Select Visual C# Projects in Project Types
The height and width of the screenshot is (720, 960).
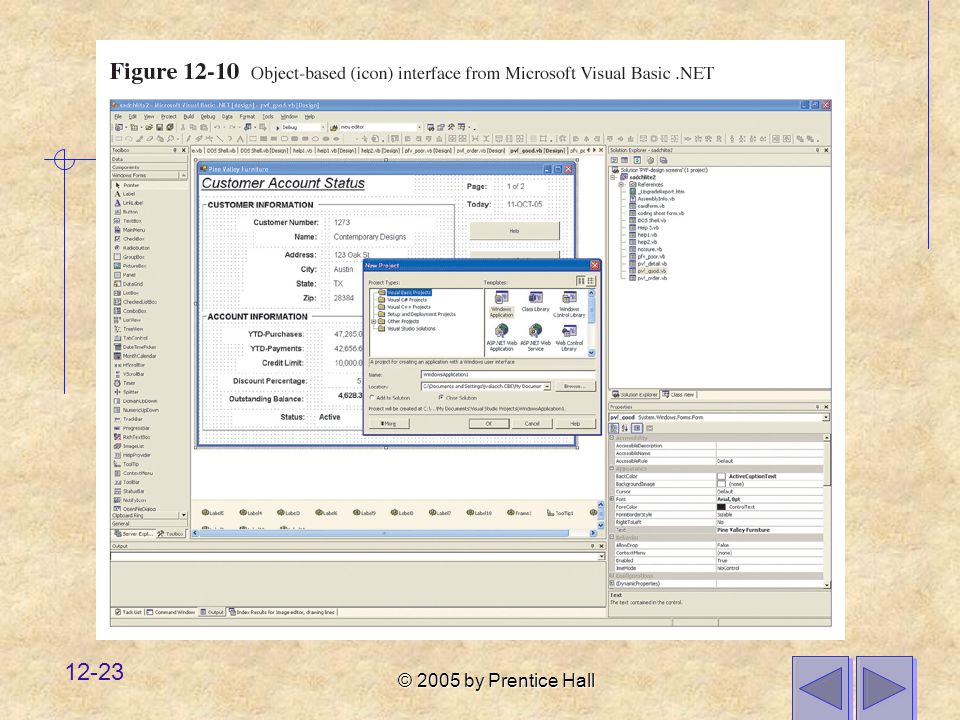click(x=402, y=300)
